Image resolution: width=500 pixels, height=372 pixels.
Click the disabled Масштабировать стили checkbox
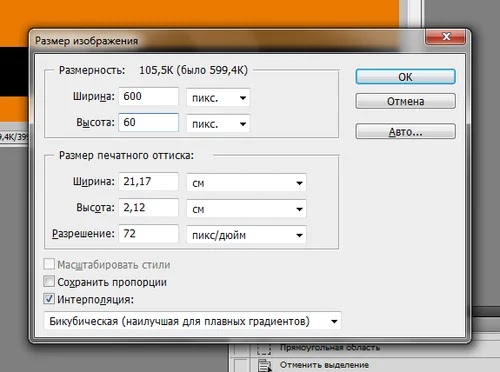(49, 264)
